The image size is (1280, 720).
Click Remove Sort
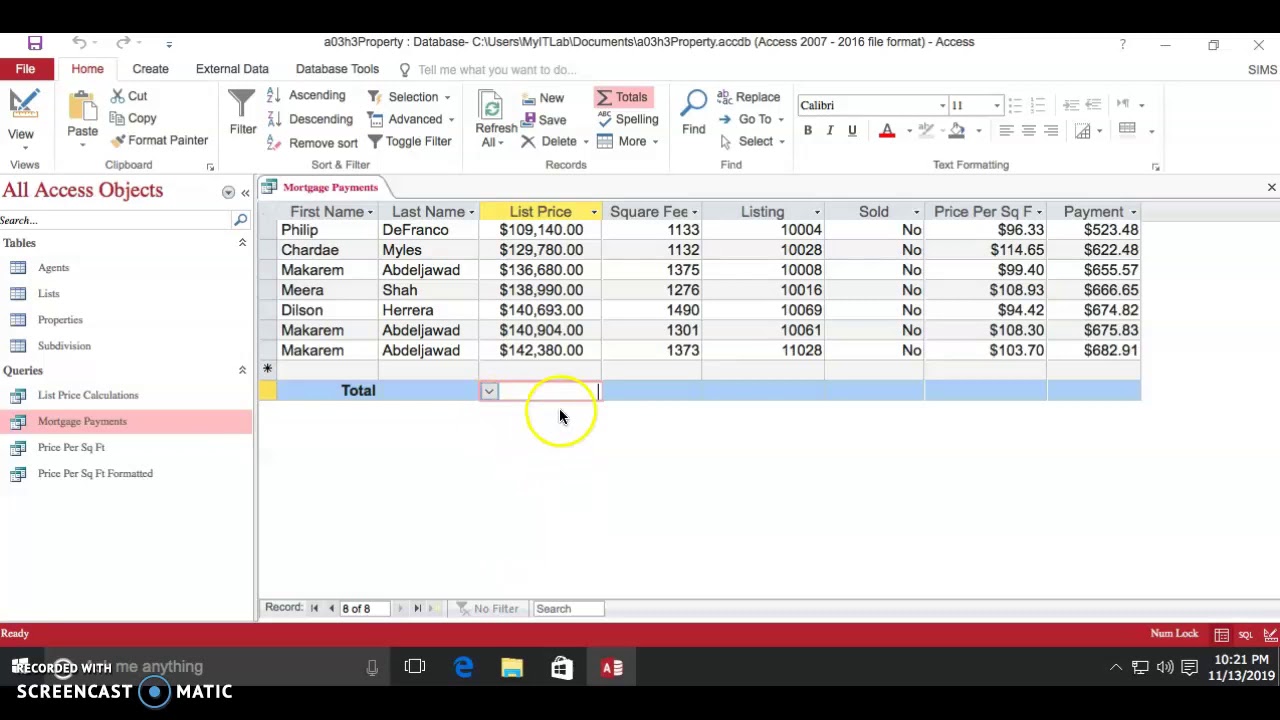pos(312,142)
